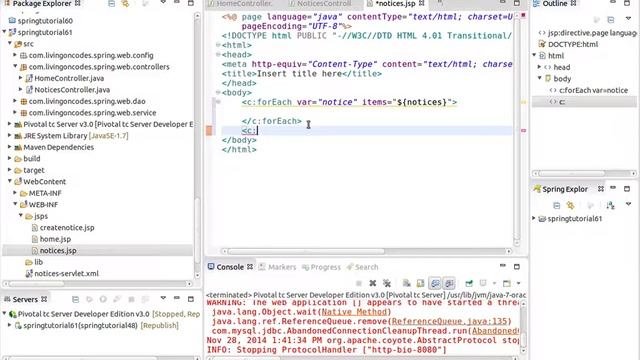Place cursor in the c:forEach opening line

349,102
